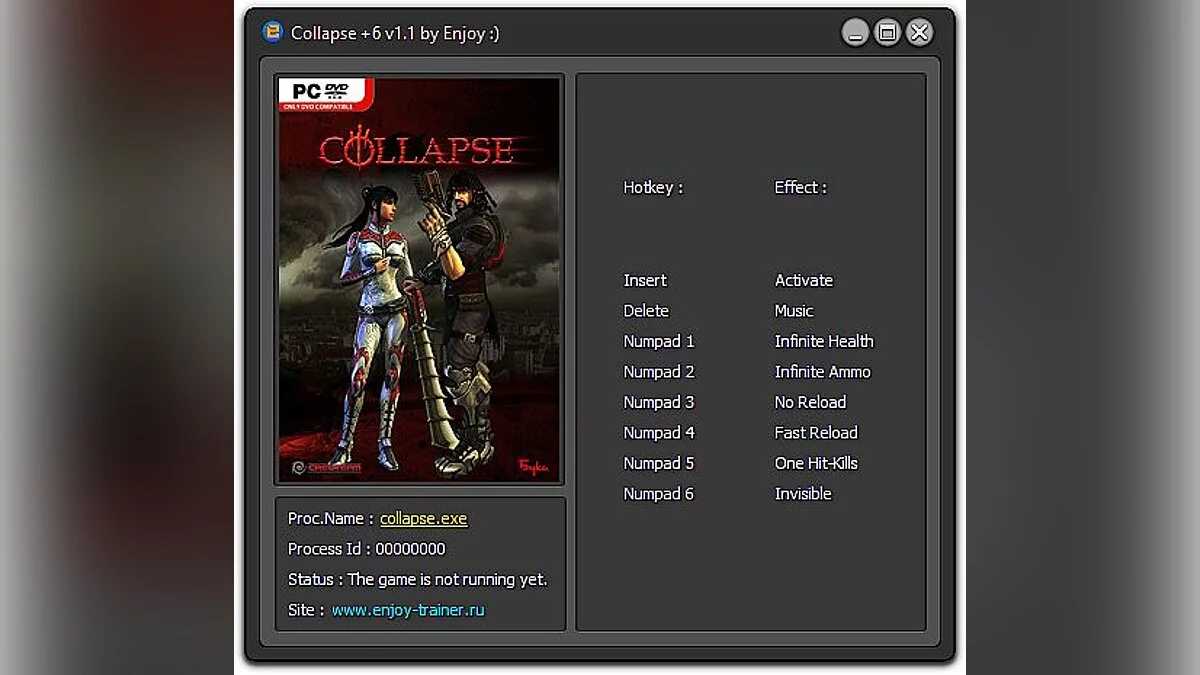Select the No Reload cheat entry
The width and height of the screenshot is (1200, 675).
tap(810, 401)
